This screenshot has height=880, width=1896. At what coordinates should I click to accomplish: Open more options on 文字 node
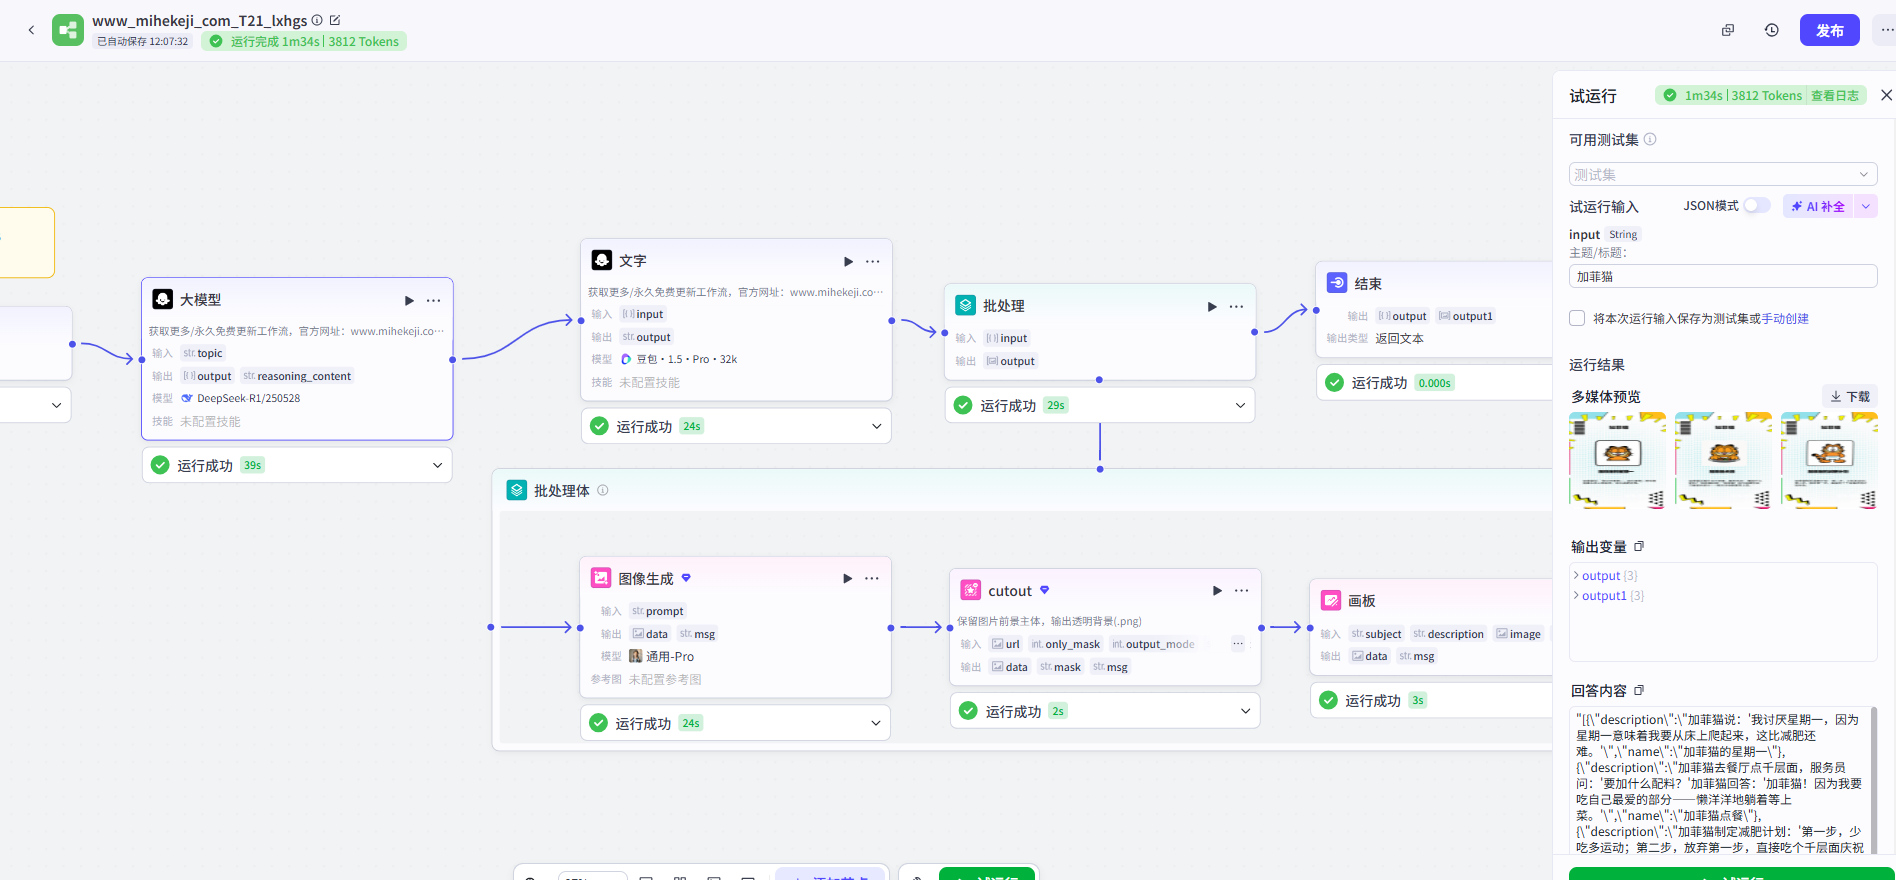point(873,261)
